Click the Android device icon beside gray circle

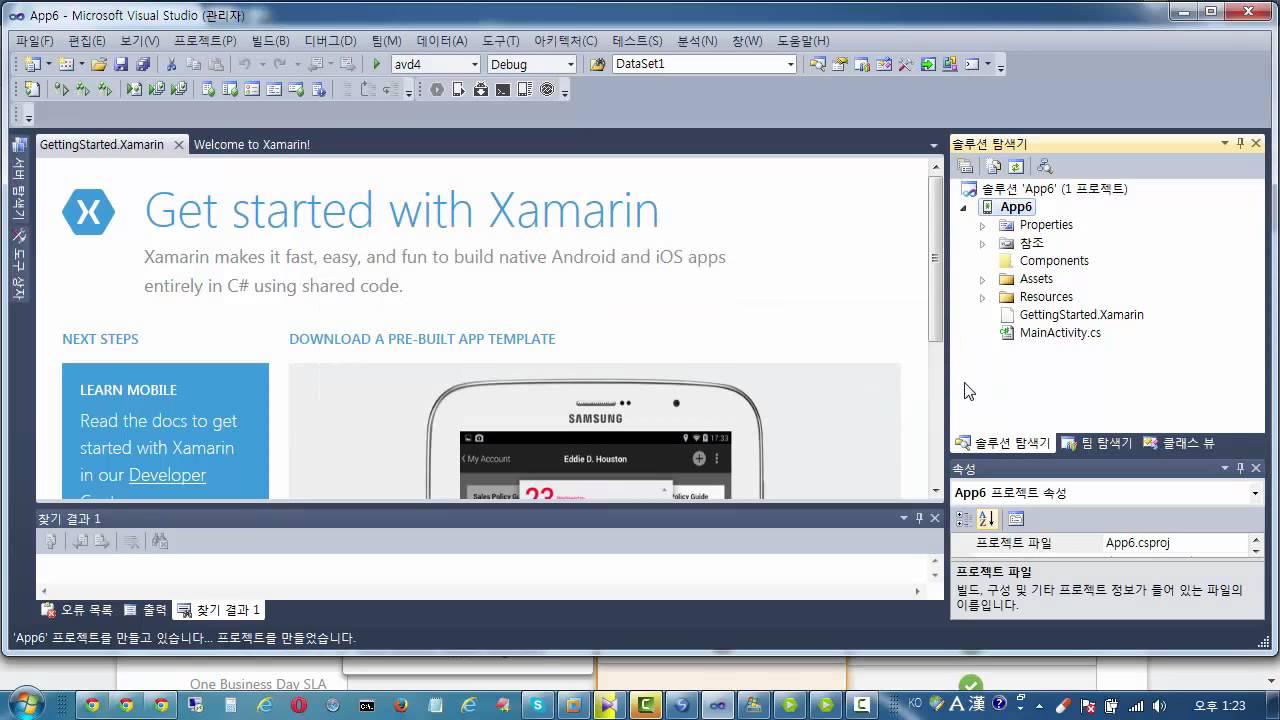tap(459, 90)
